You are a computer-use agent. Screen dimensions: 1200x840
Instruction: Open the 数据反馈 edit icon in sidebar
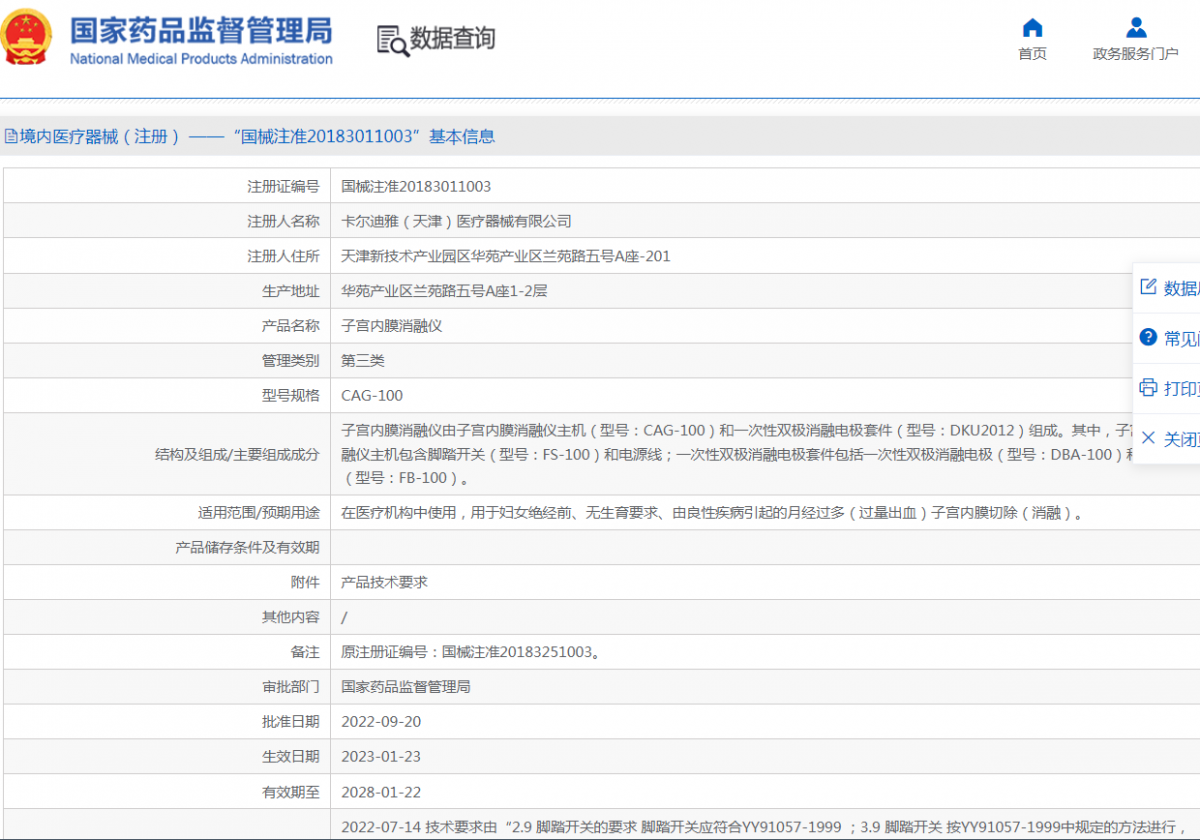pyautogui.click(x=1148, y=287)
